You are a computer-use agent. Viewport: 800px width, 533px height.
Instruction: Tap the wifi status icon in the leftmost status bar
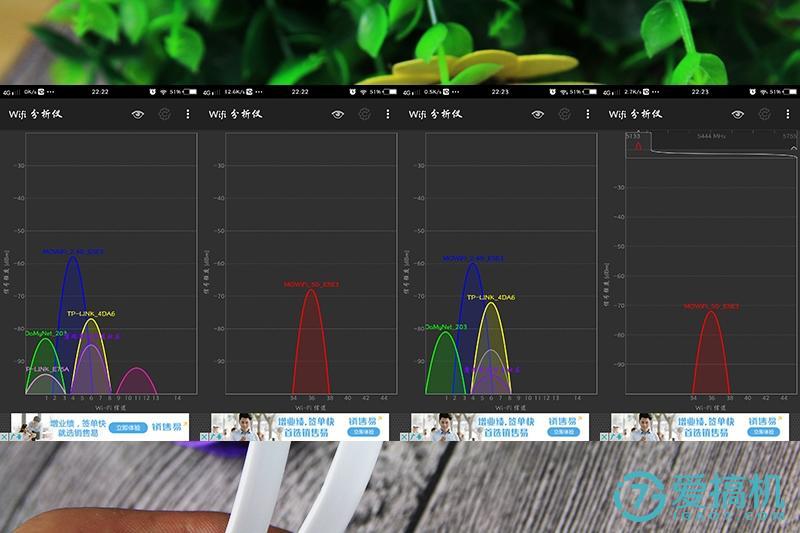click(x=163, y=92)
